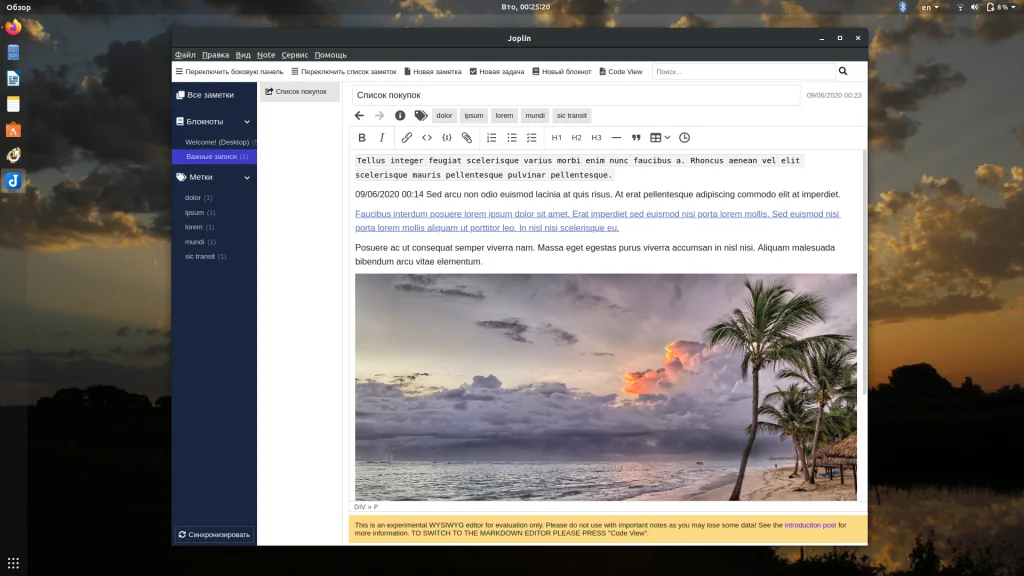Insert a hyperlink using the link icon

point(407,138)
